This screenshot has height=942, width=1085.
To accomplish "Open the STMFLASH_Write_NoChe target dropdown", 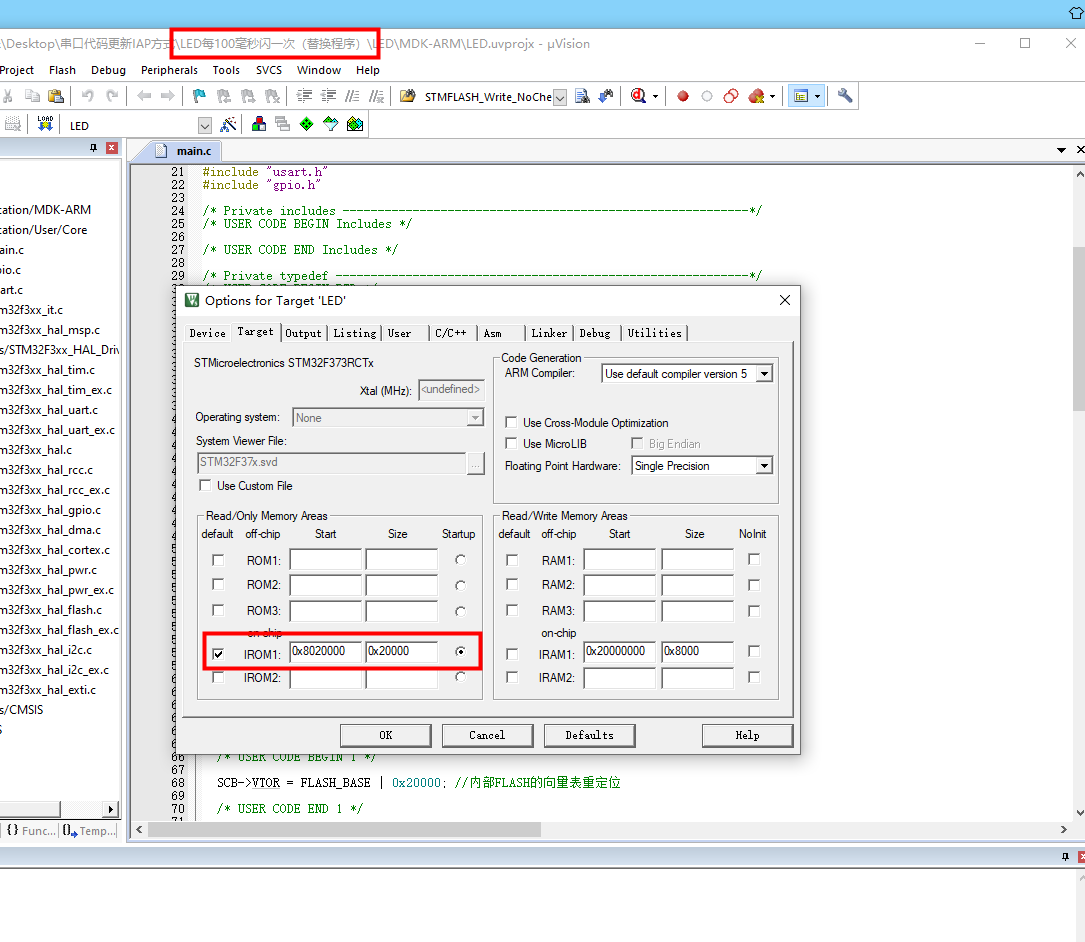I will 559,96.
